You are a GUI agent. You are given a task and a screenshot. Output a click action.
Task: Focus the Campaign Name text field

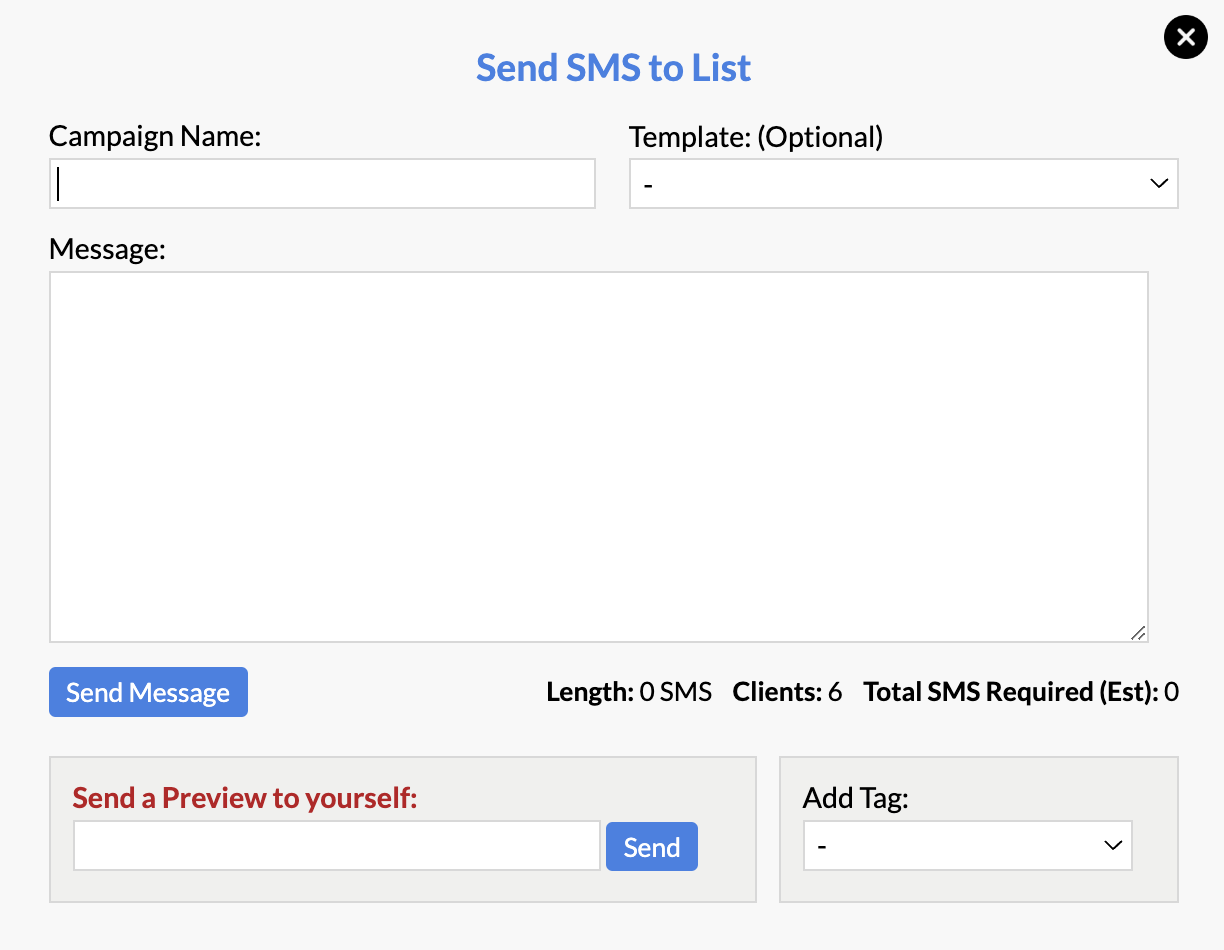tap(322, 184)
